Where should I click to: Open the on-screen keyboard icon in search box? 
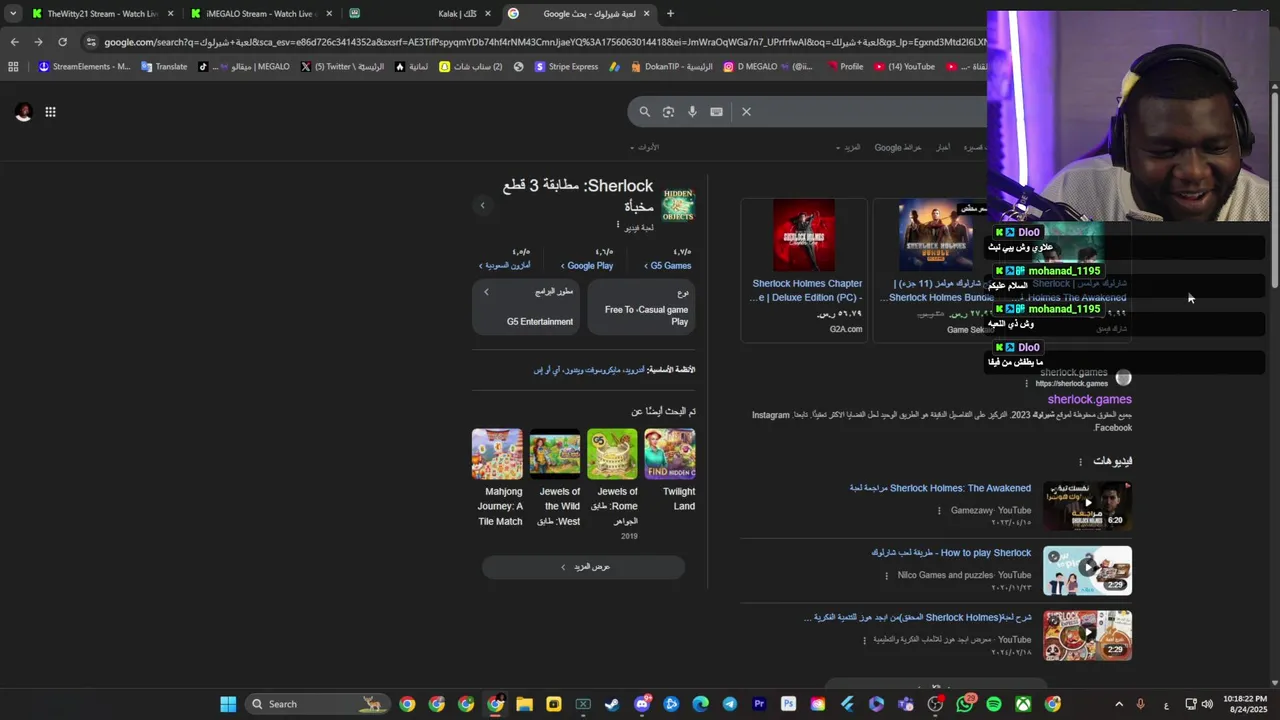(x=716, y=112)
